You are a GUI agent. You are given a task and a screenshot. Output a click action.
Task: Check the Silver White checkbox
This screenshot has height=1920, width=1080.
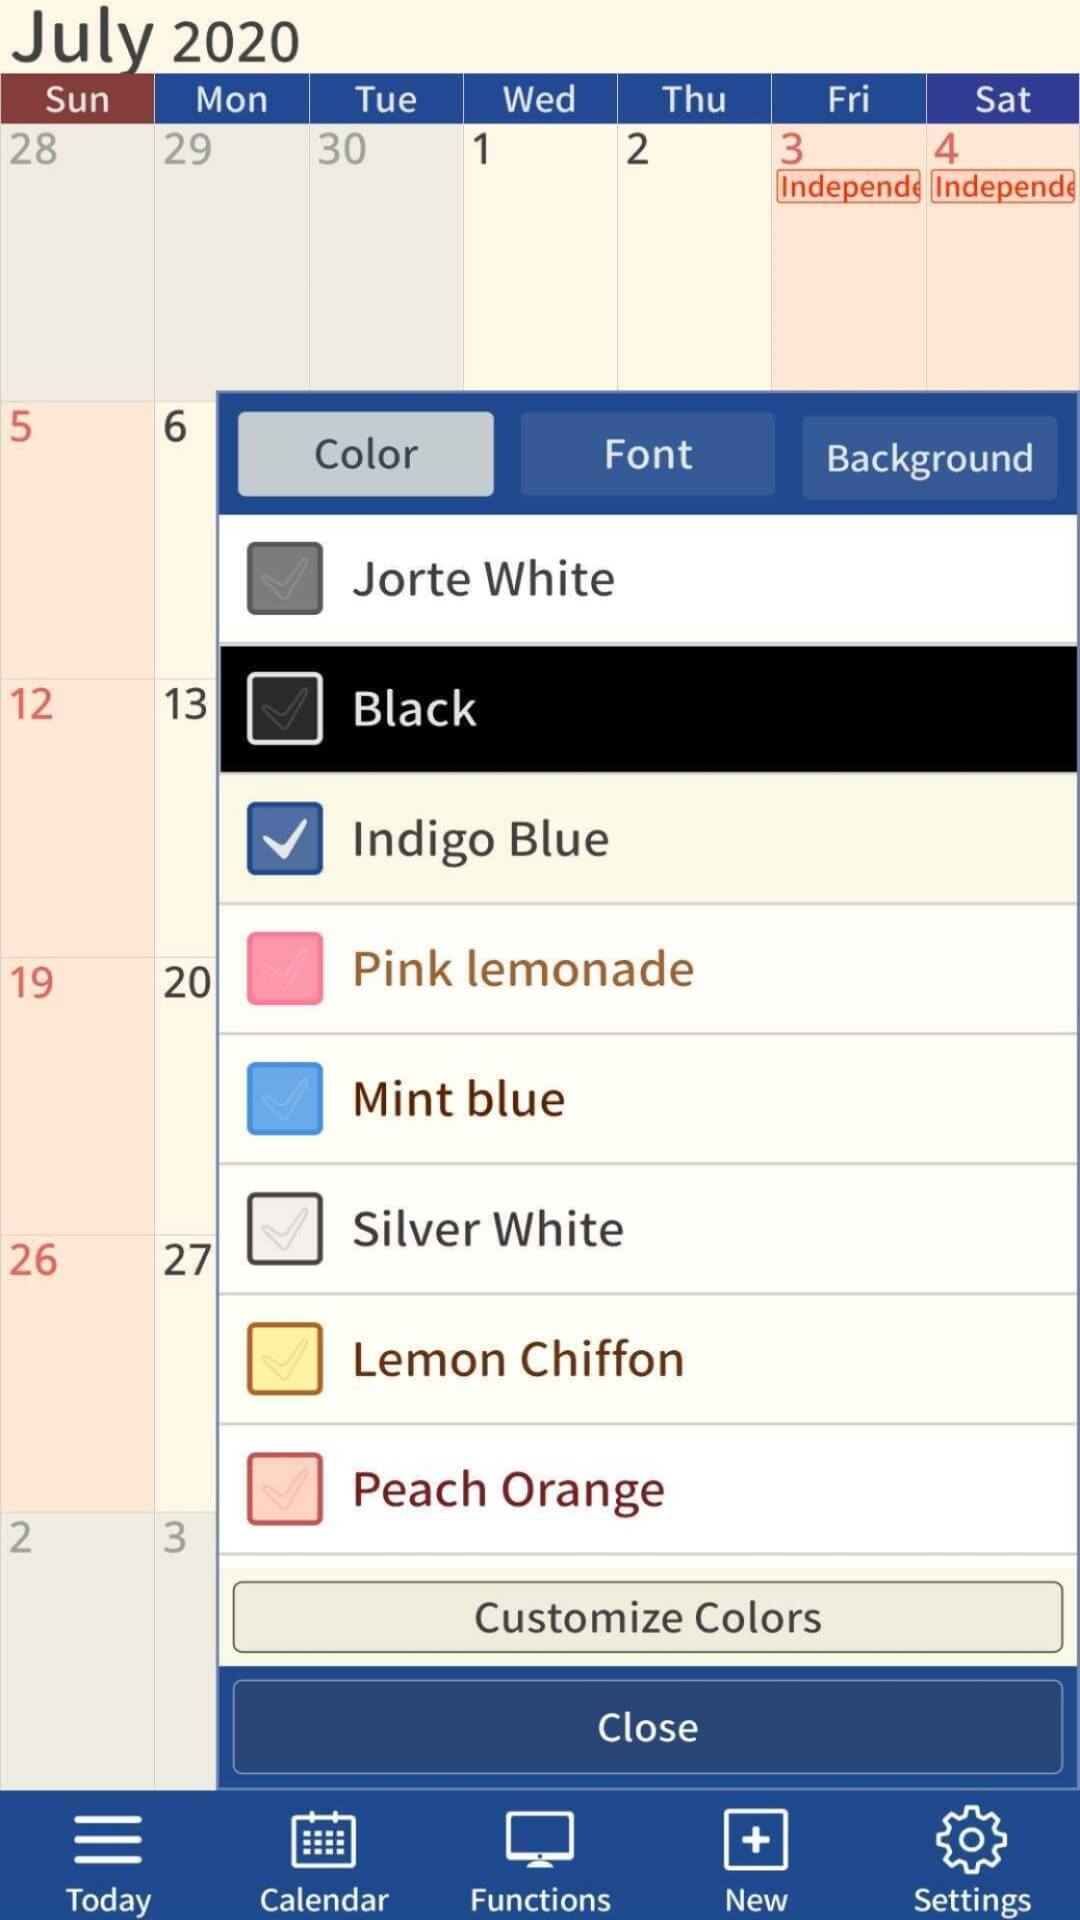click(x=285, y=1229)
